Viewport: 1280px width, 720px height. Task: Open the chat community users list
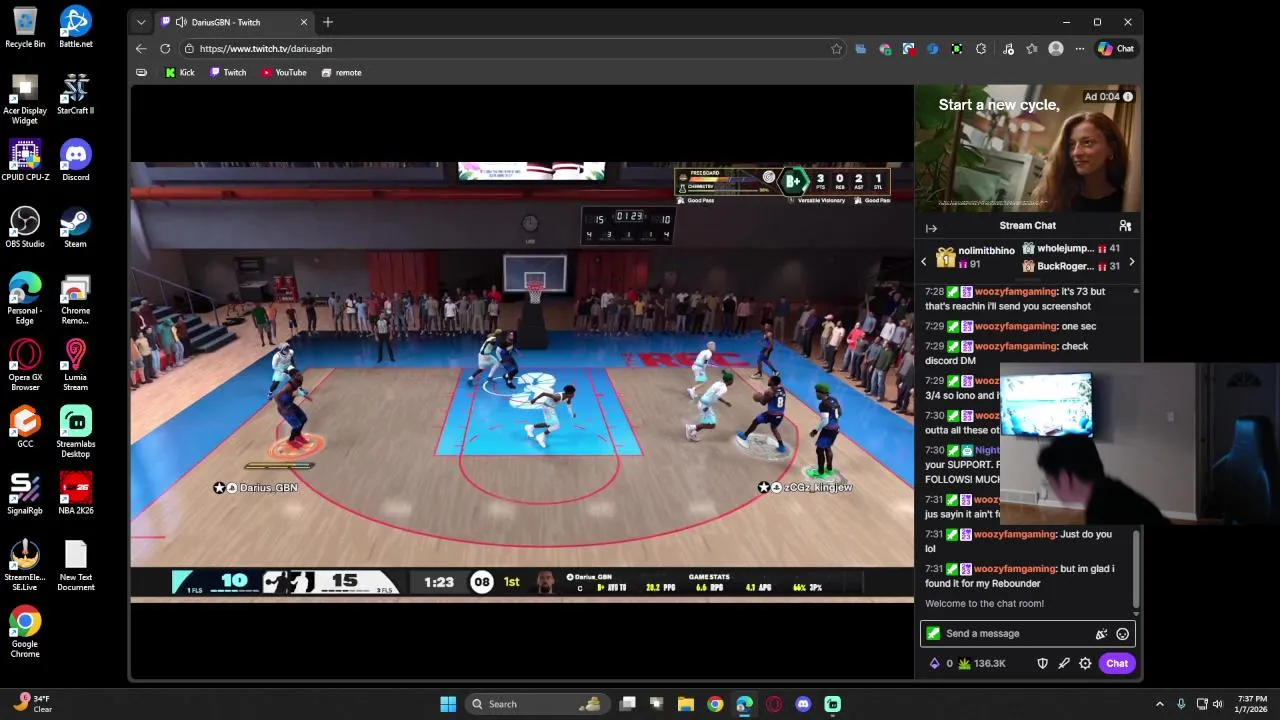[x=1125, y=226]
